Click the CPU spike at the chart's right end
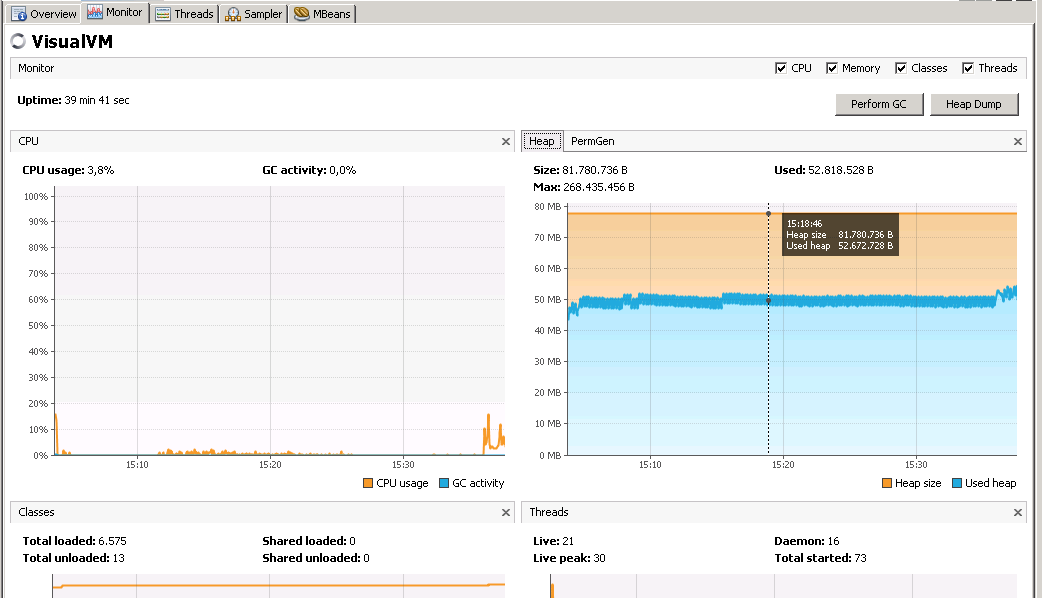The height and width of the screenshot is (598, 1042). coord(493,435)
